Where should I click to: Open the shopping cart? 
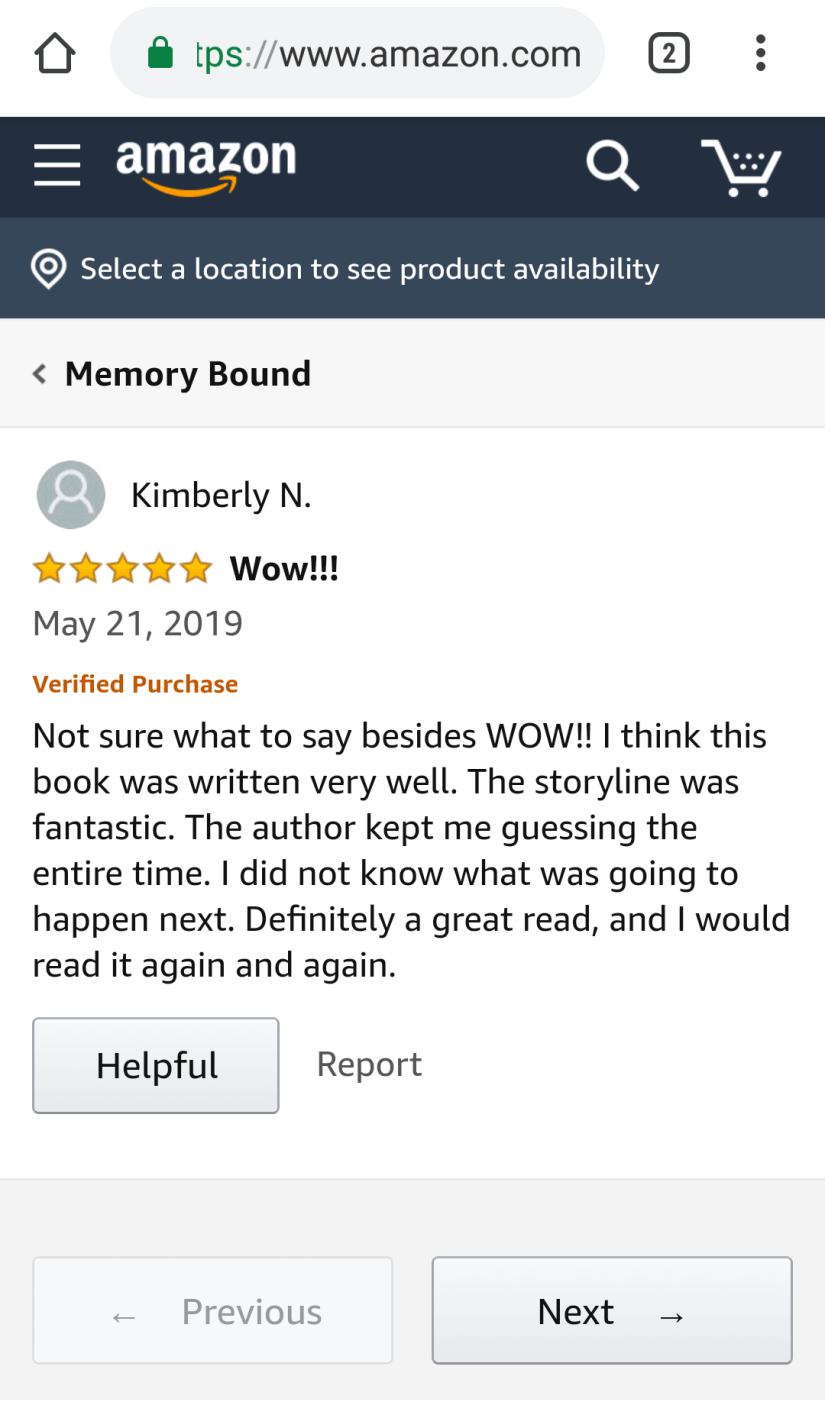(741, 167)
